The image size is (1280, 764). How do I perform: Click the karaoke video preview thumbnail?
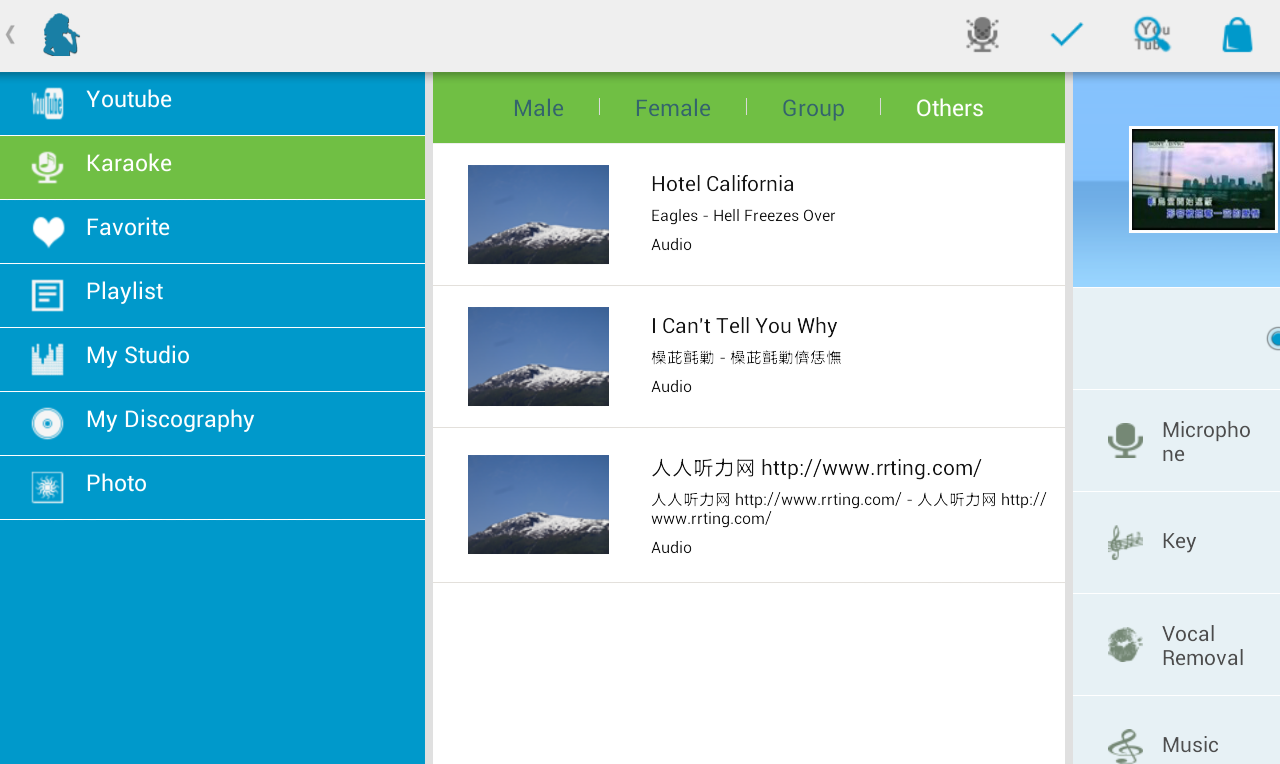pyautogui.click(x=1203, y=180)
